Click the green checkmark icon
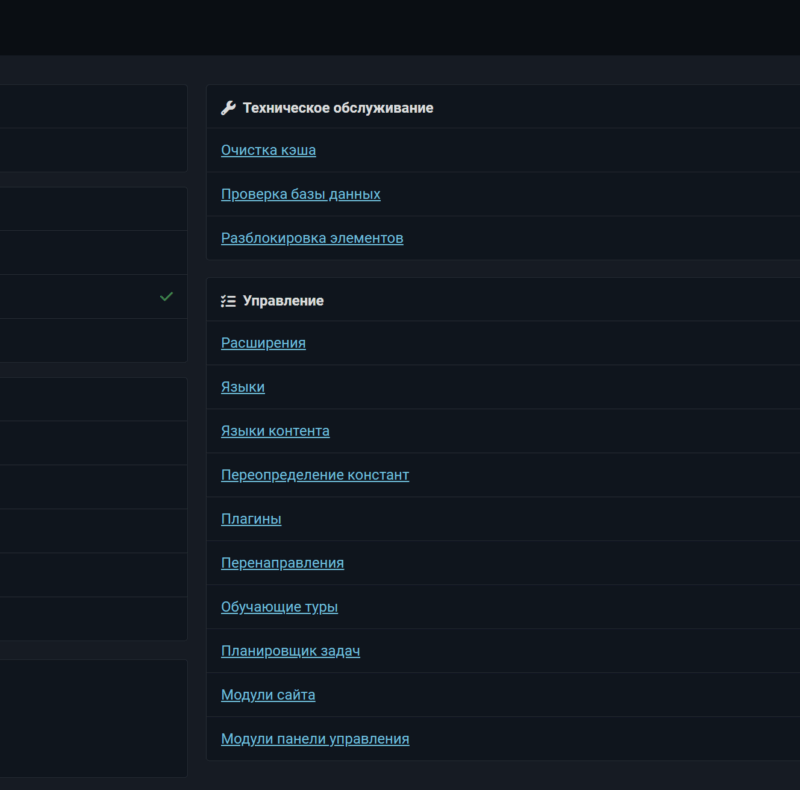 [x=166, y=296]
